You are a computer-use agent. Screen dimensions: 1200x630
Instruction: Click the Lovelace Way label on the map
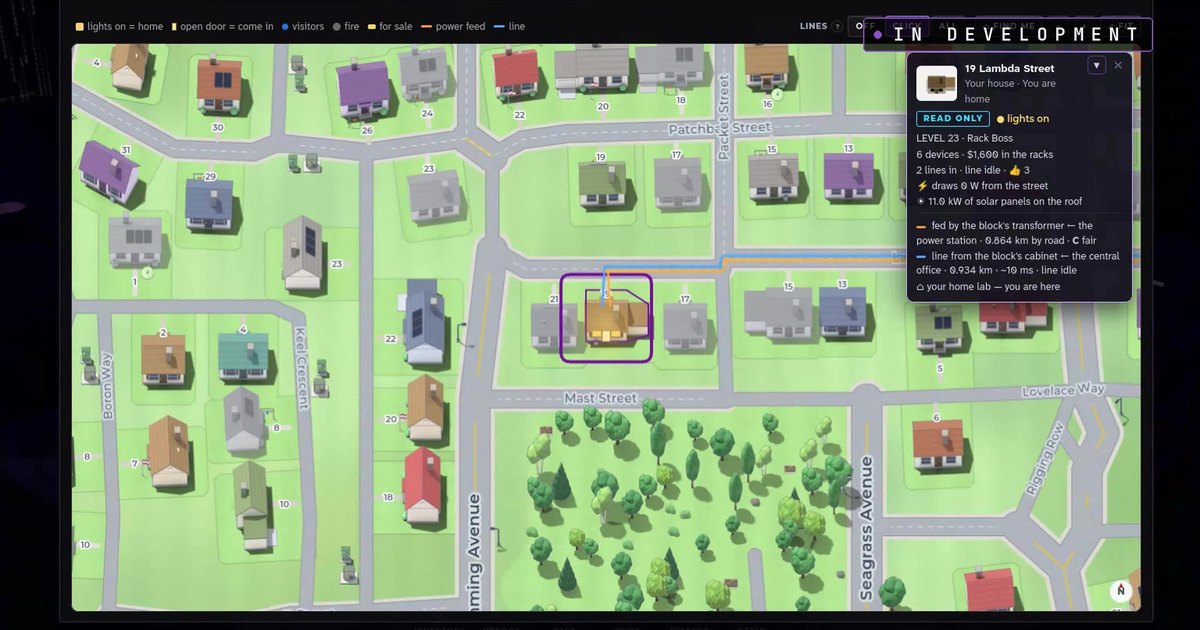[x=1062, y=389]
